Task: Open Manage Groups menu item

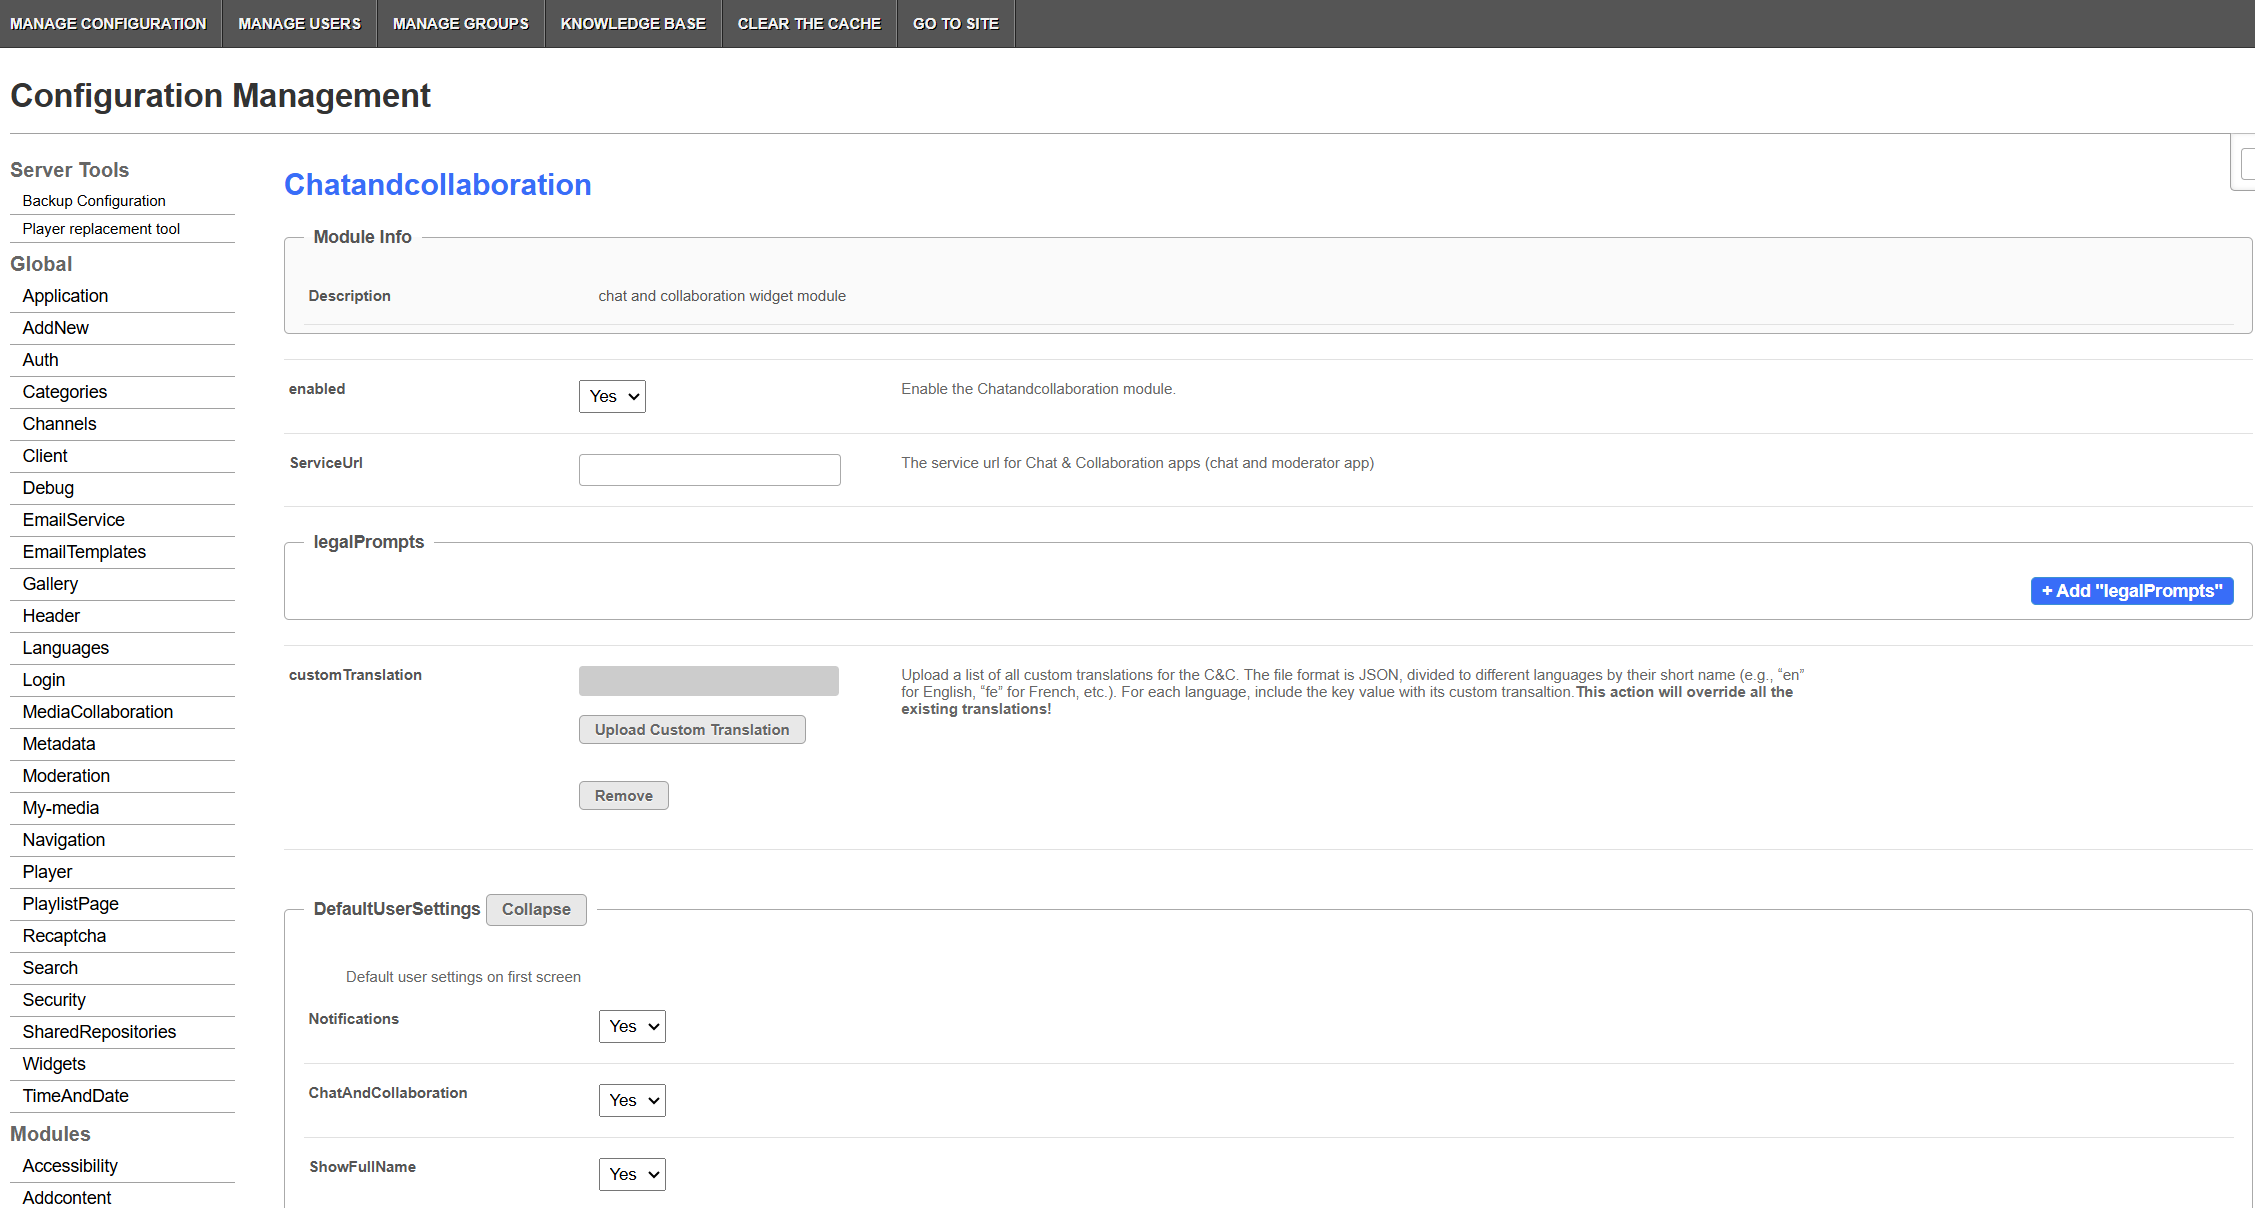Action: (x=460, y=23)
